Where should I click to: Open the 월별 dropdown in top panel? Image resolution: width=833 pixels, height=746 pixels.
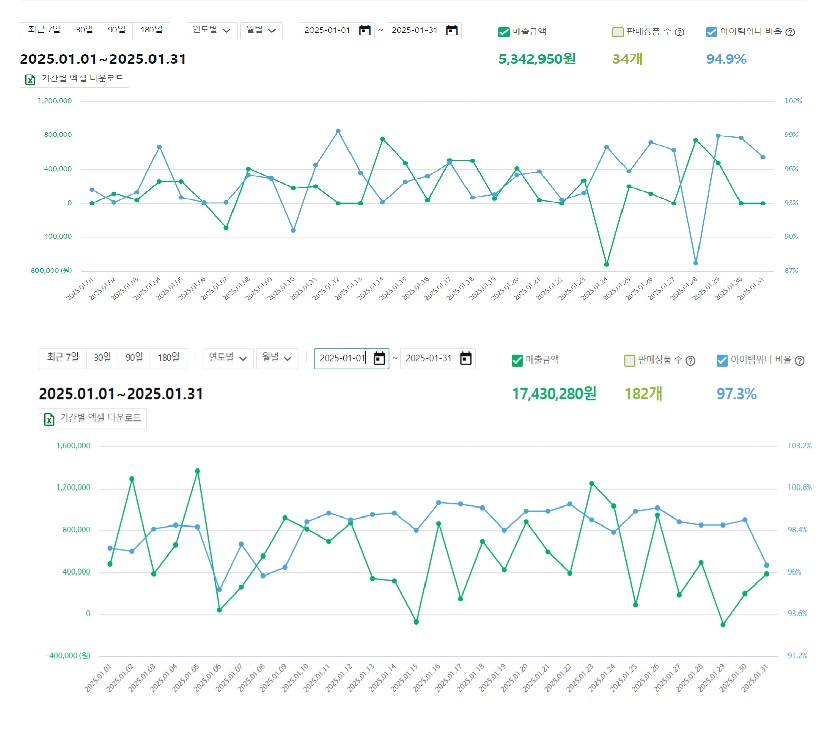tap(261, 30)
